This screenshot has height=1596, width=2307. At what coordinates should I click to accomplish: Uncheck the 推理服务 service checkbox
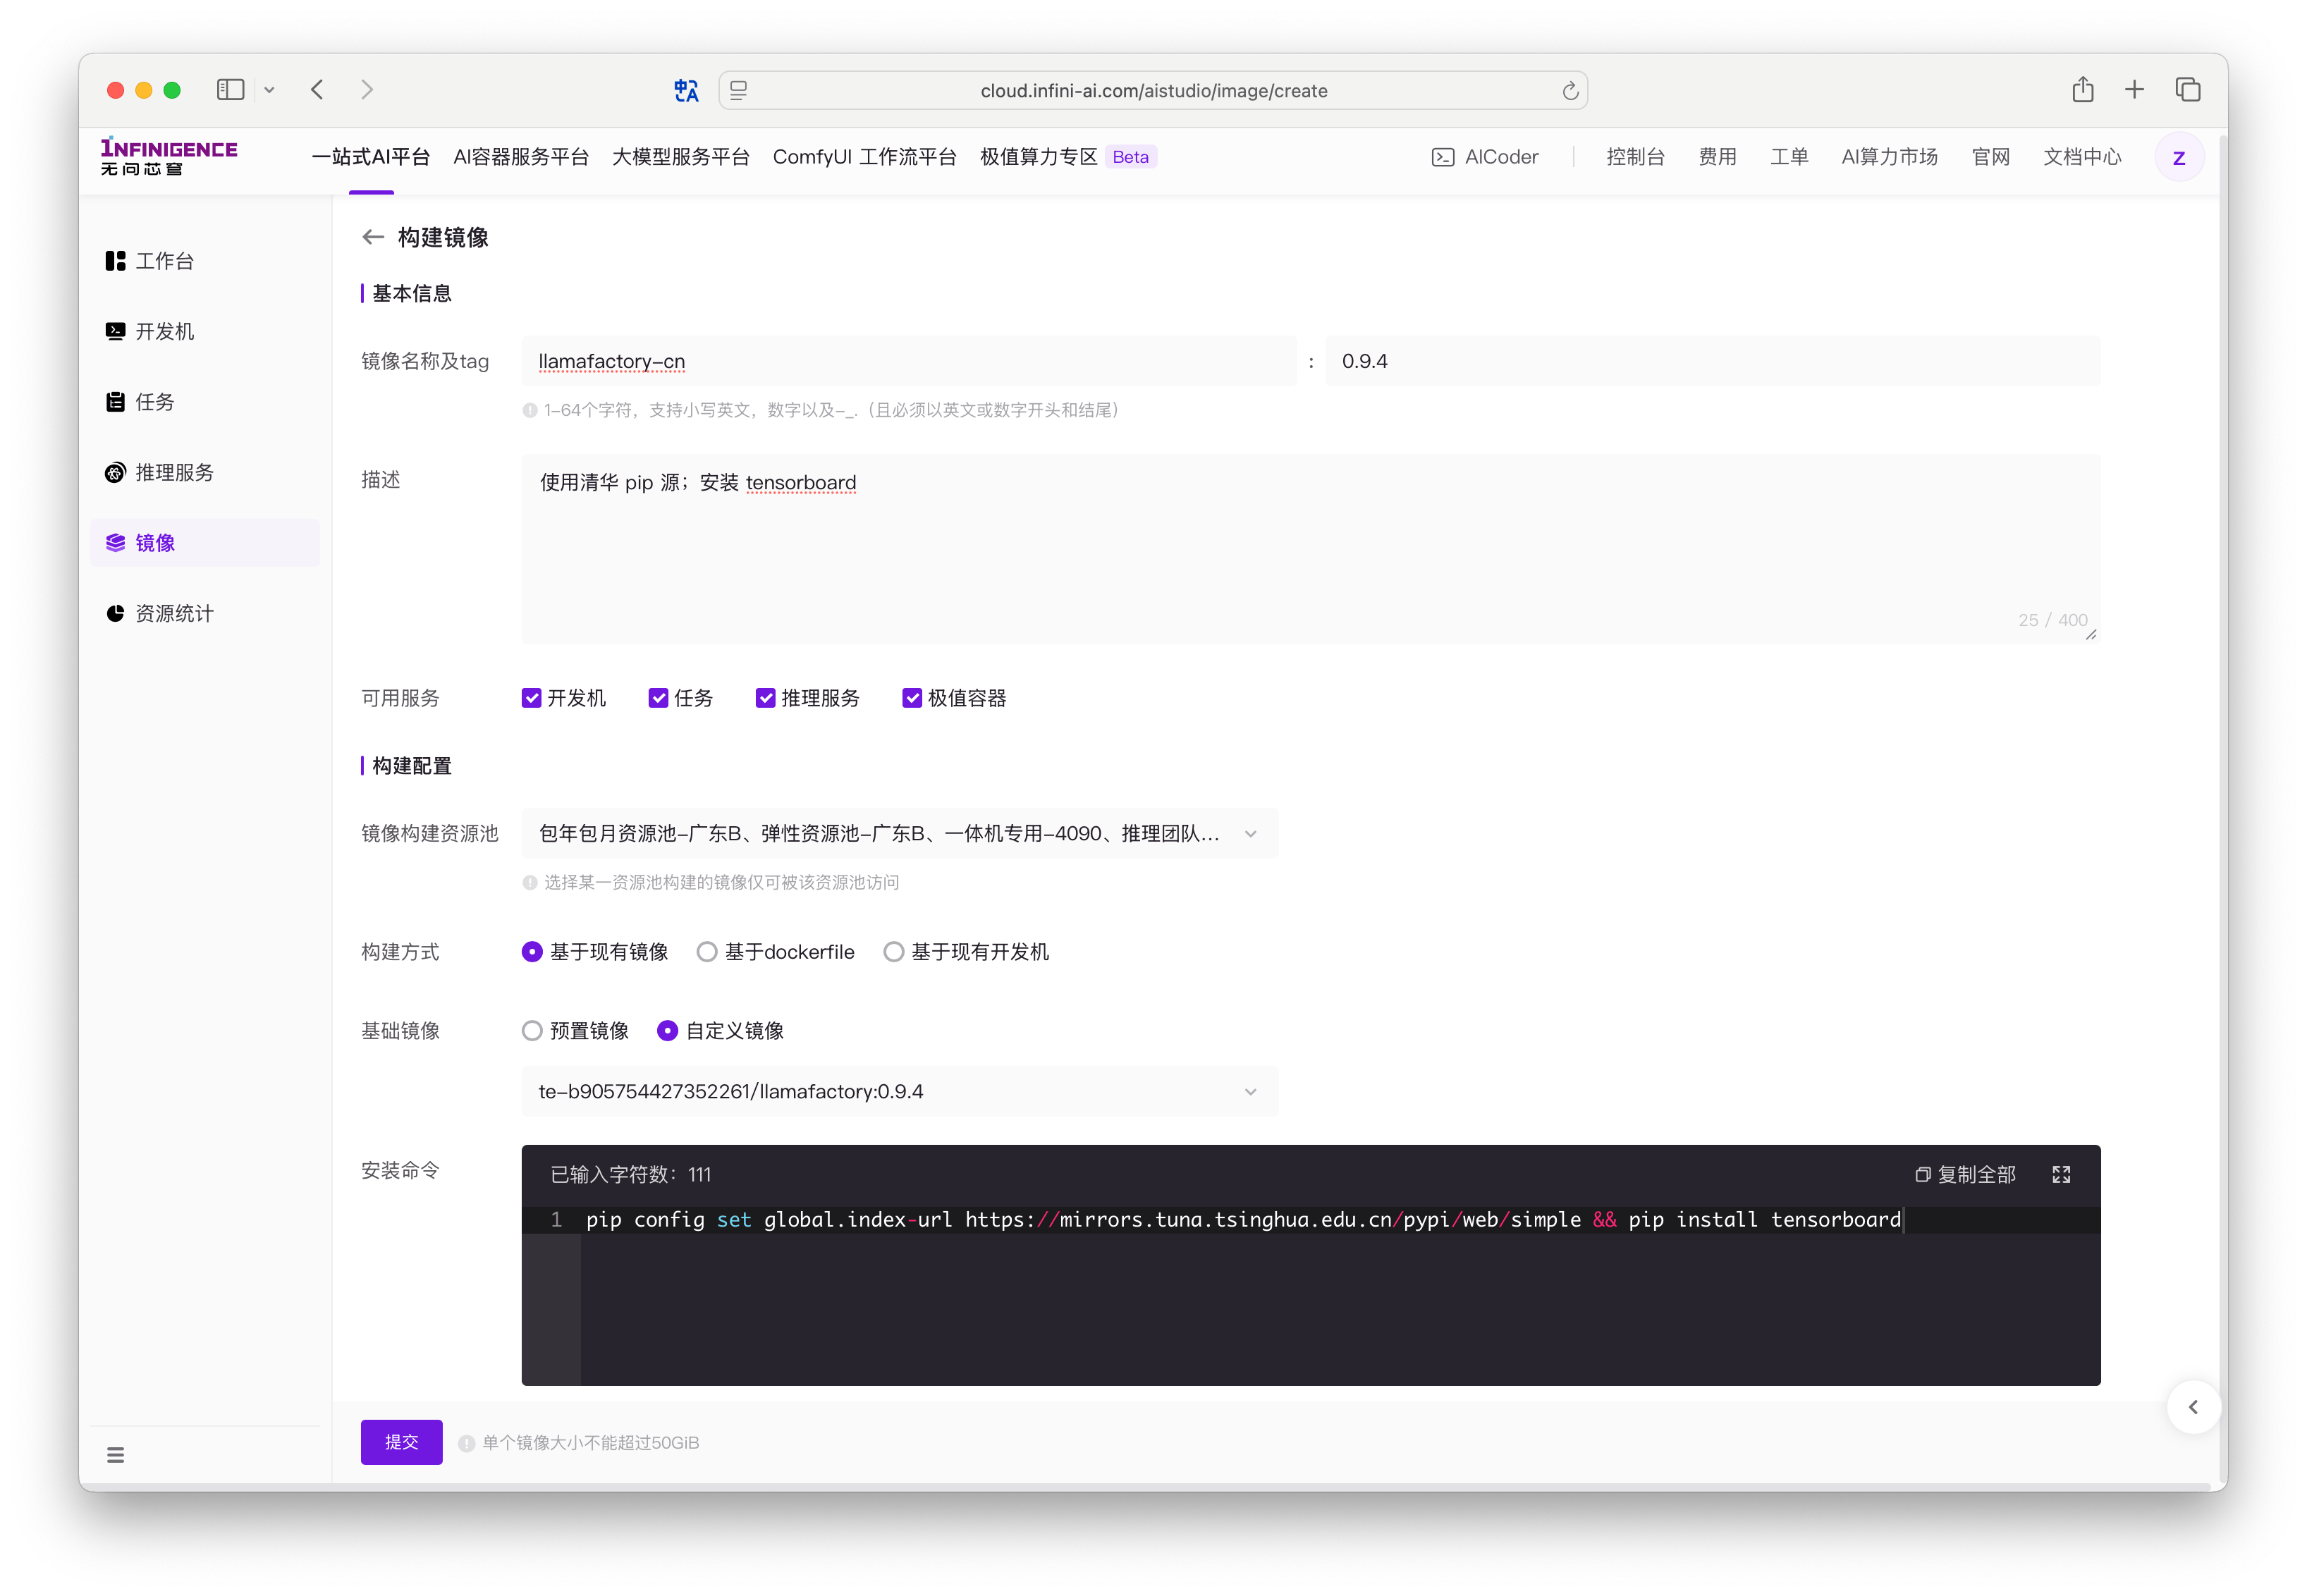tap(765, 698)
